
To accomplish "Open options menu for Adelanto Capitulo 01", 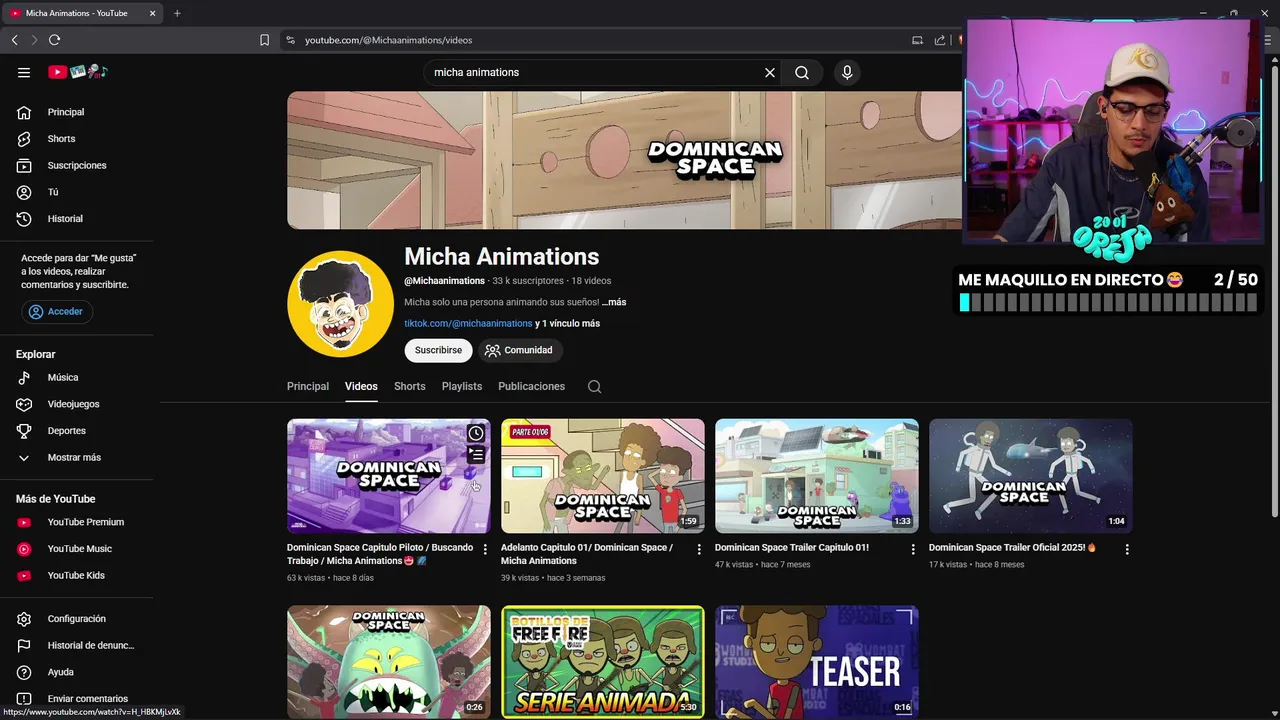I will (x=699, y=549).
